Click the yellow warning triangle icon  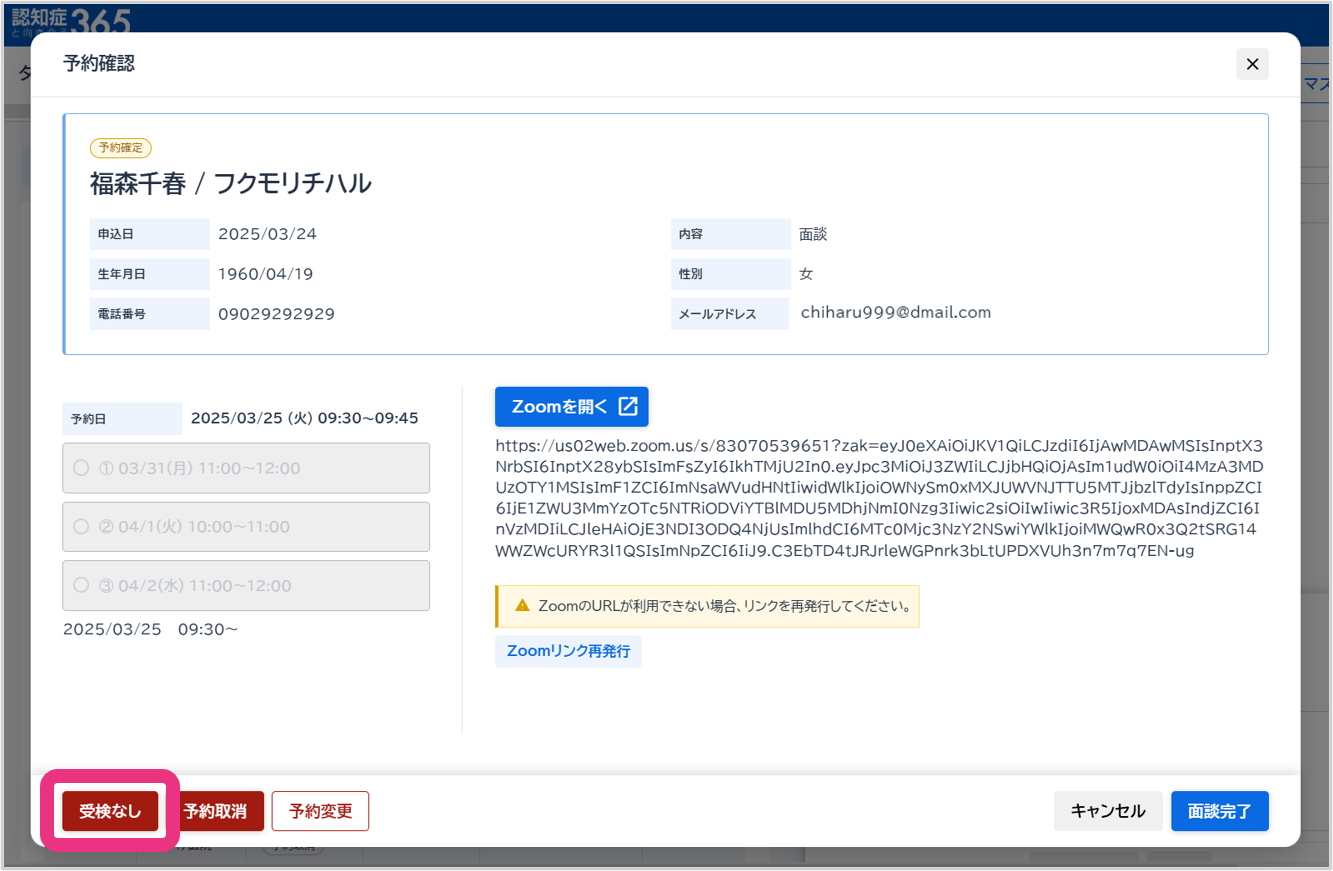coord(521,606)
